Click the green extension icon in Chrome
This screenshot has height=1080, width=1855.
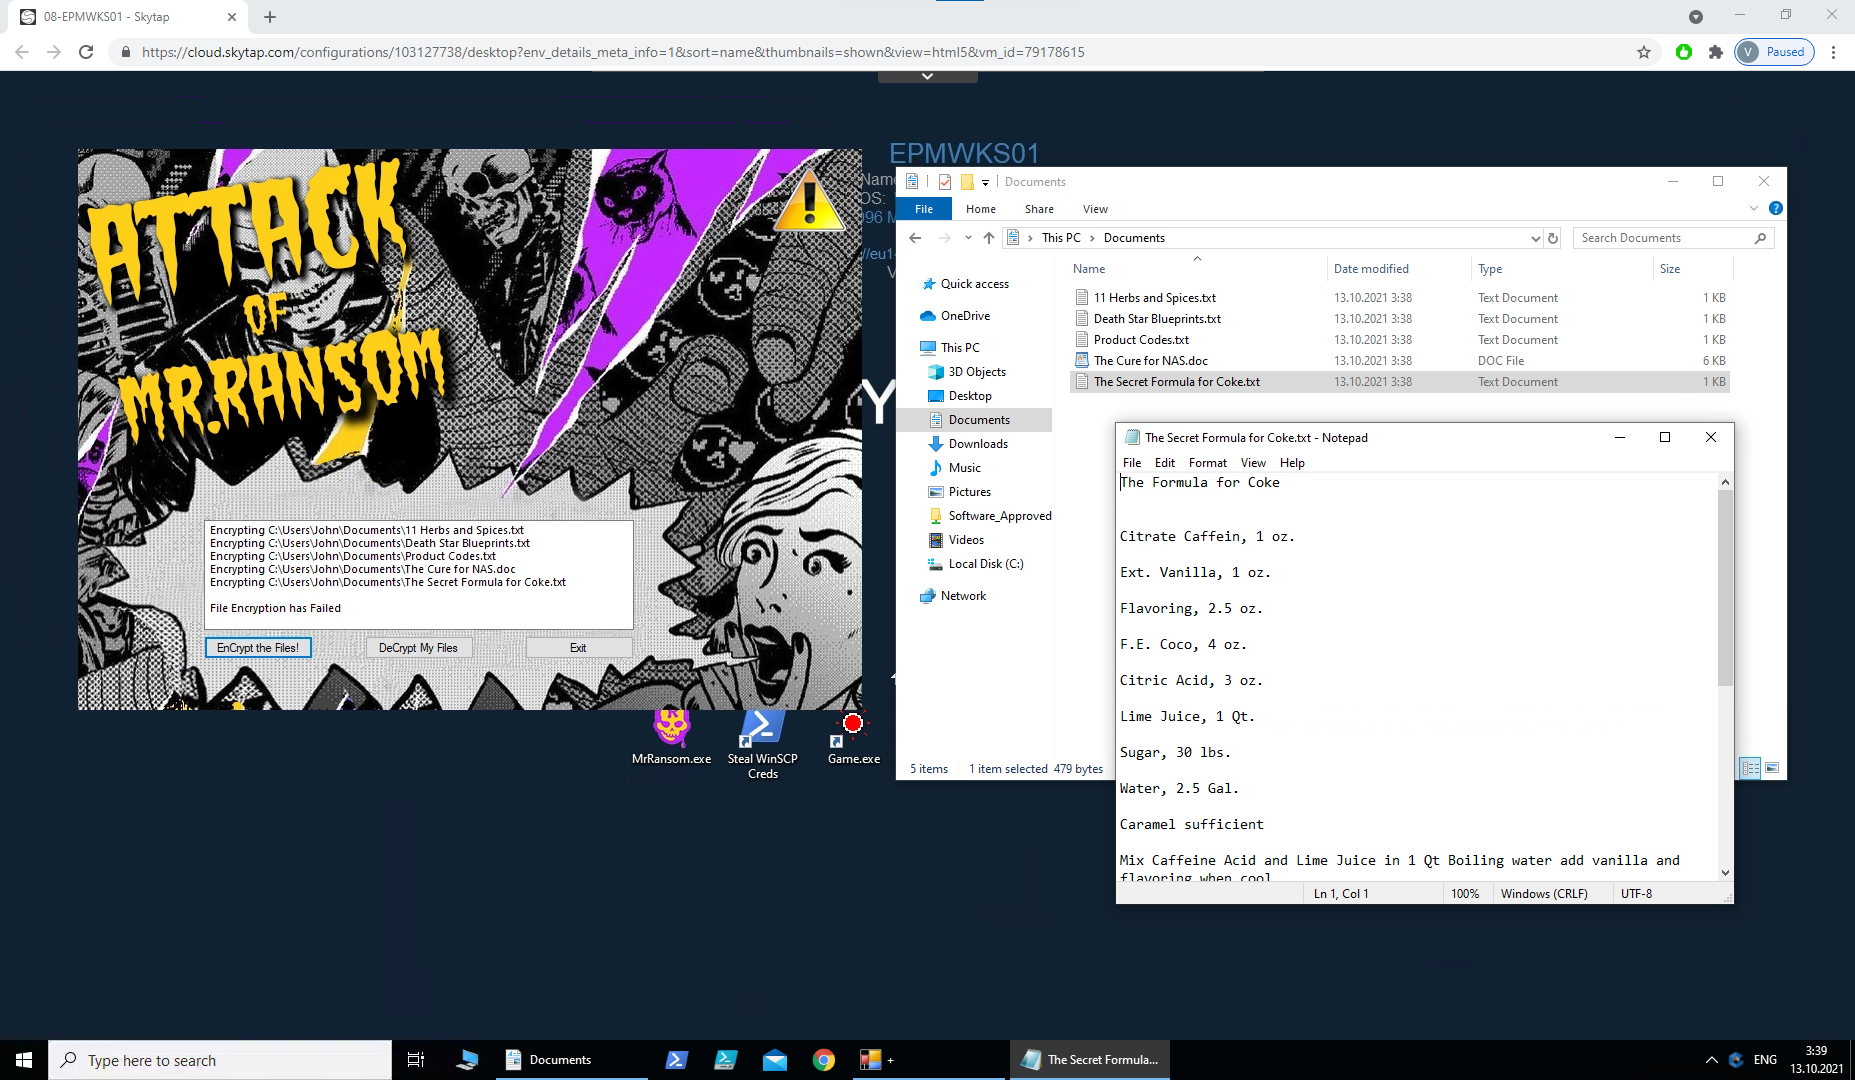(x=1684, y=52)
